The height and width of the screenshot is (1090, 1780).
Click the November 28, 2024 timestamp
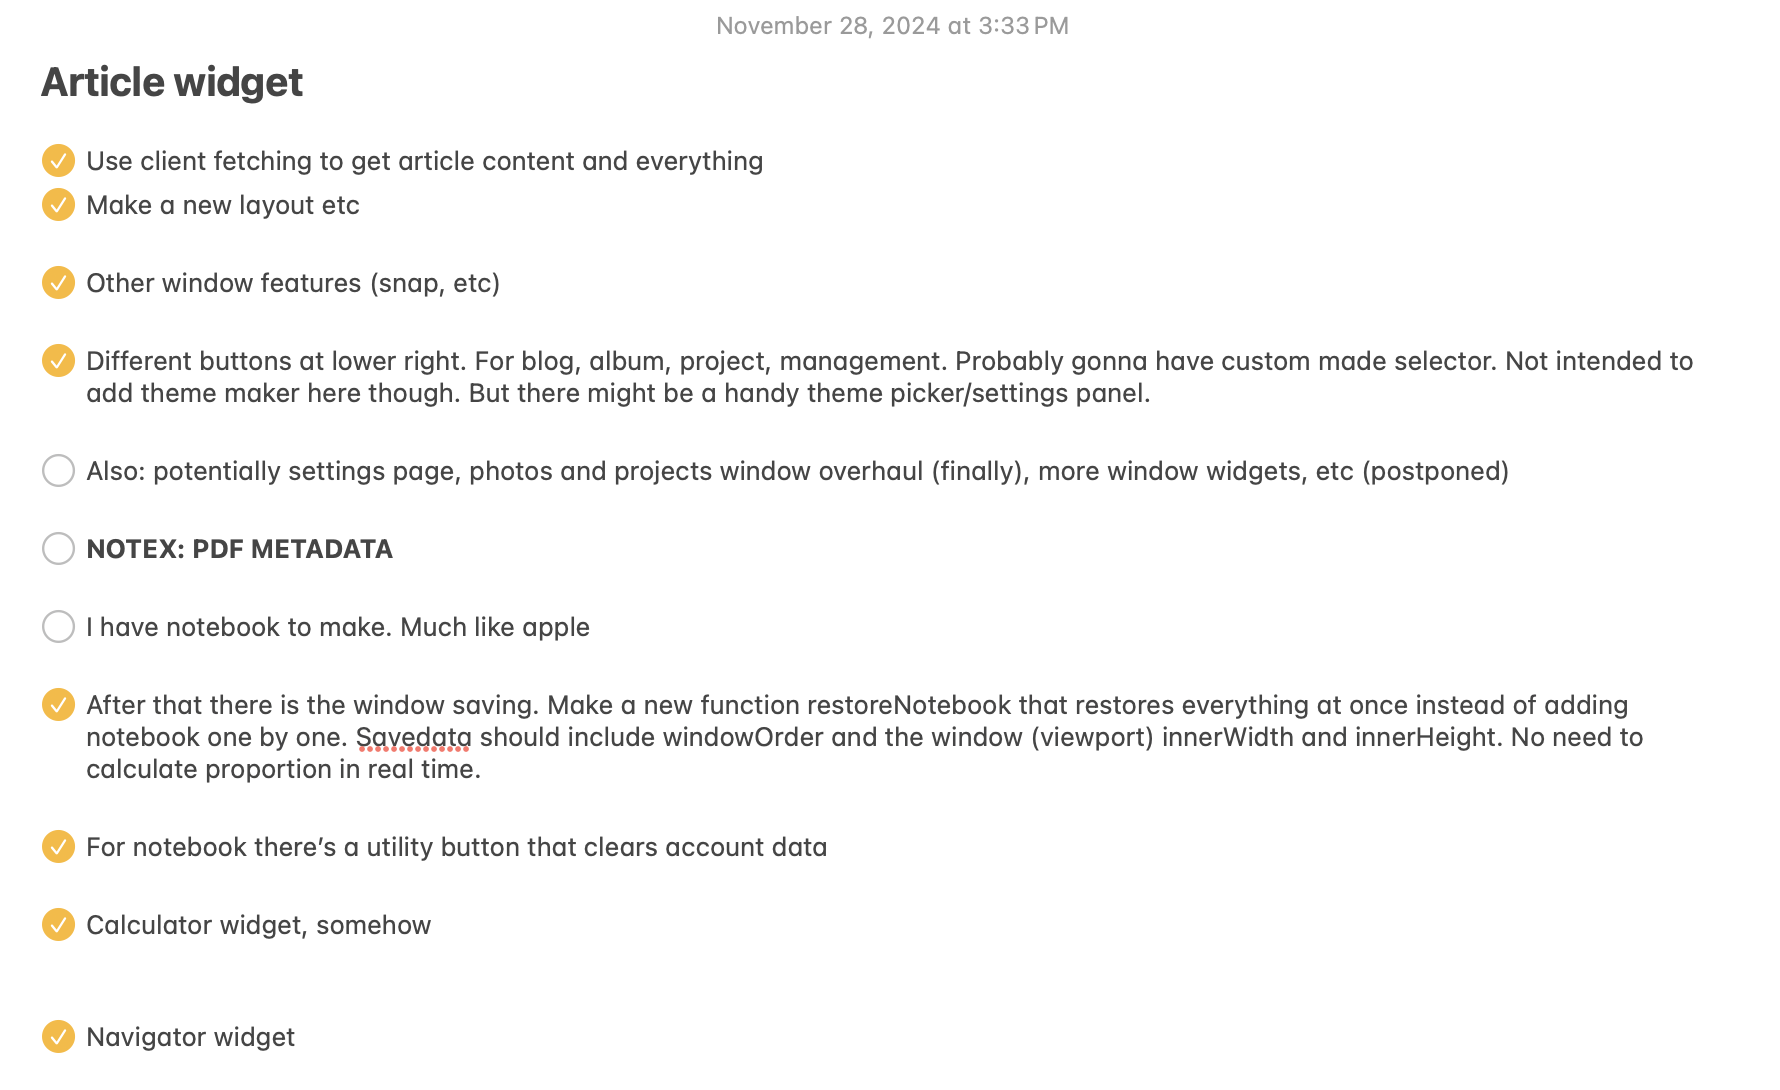[891, 25]
